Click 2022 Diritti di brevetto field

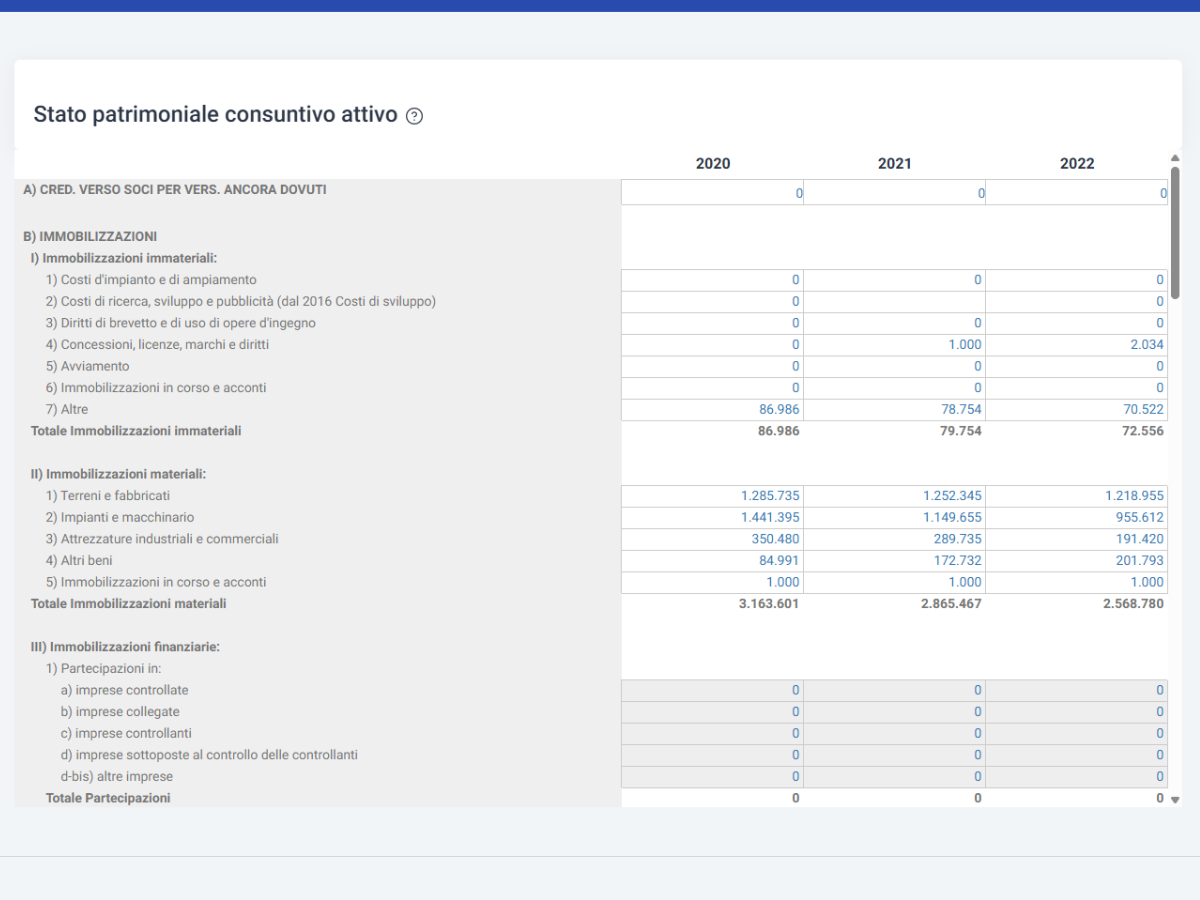coord(1077,323)
